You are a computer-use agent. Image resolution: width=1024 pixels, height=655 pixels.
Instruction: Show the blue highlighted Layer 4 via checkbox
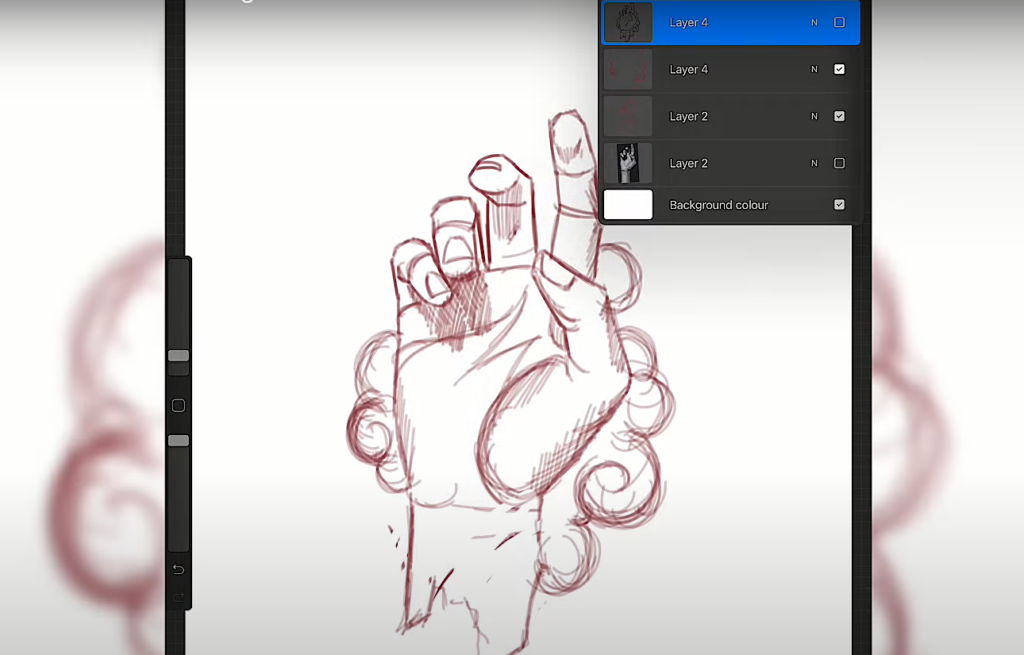pos(839,22)
